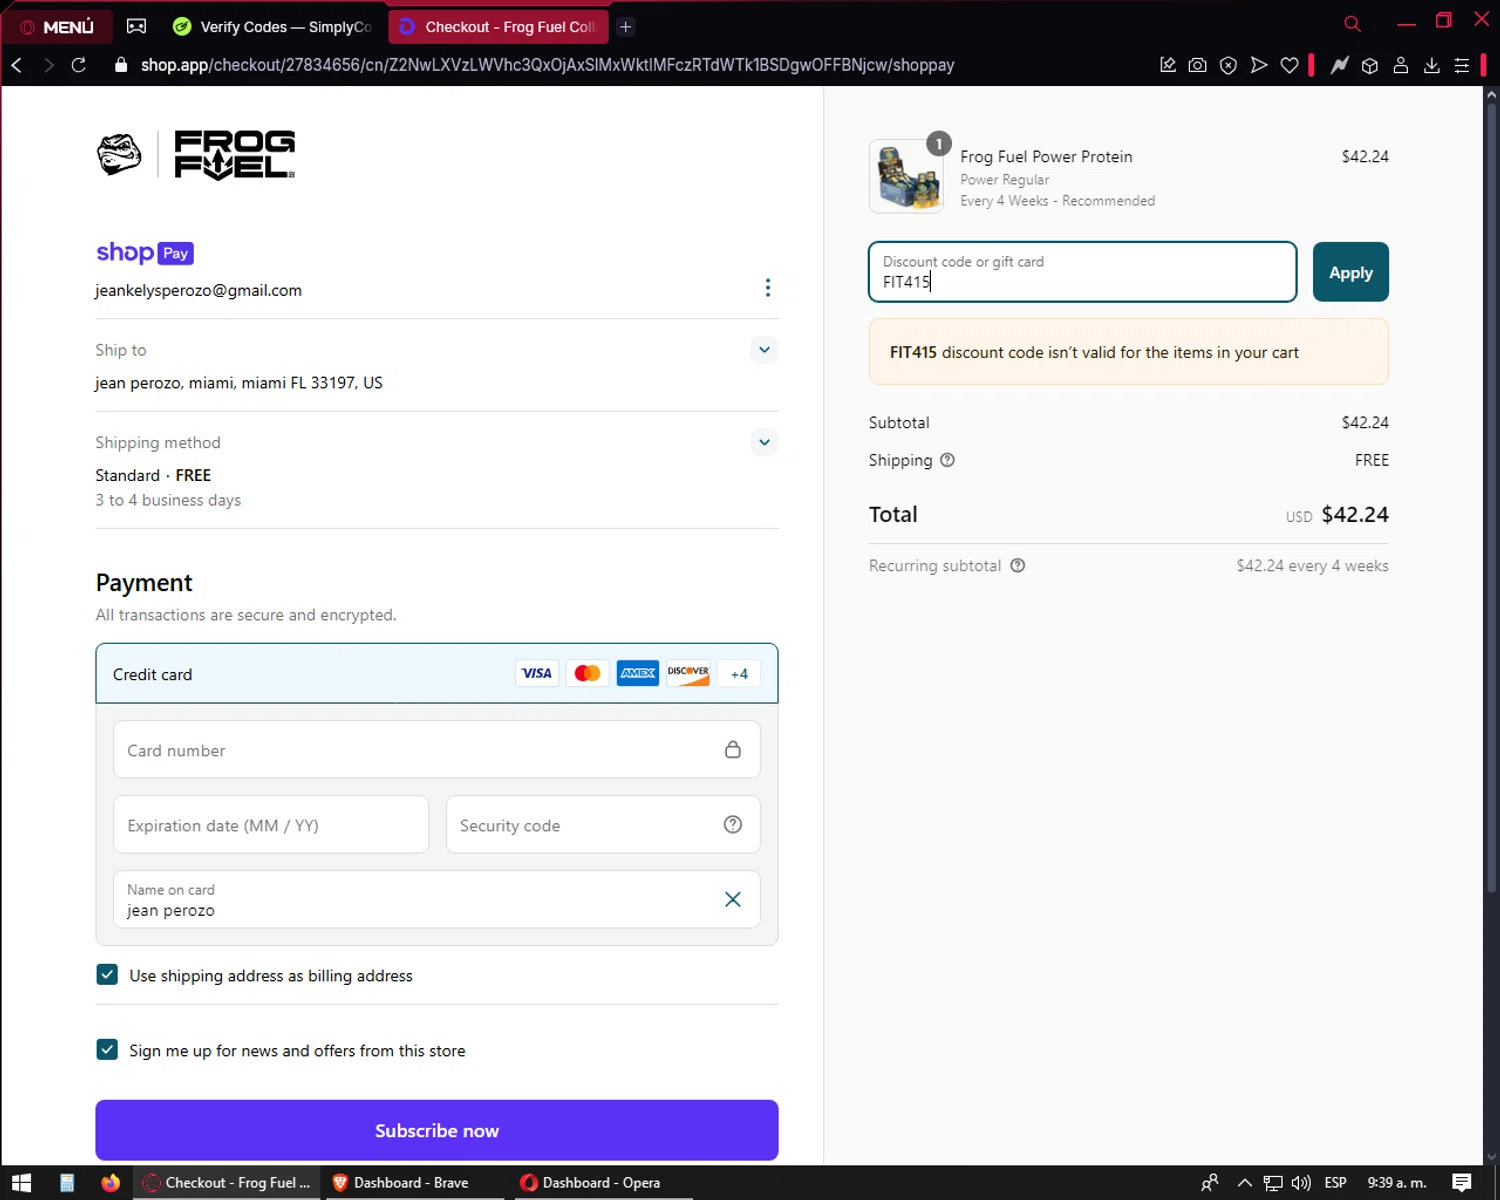Go back with the browser back arrow
Viewport: 1500px width, 1200px height.
tap(17, 65)
